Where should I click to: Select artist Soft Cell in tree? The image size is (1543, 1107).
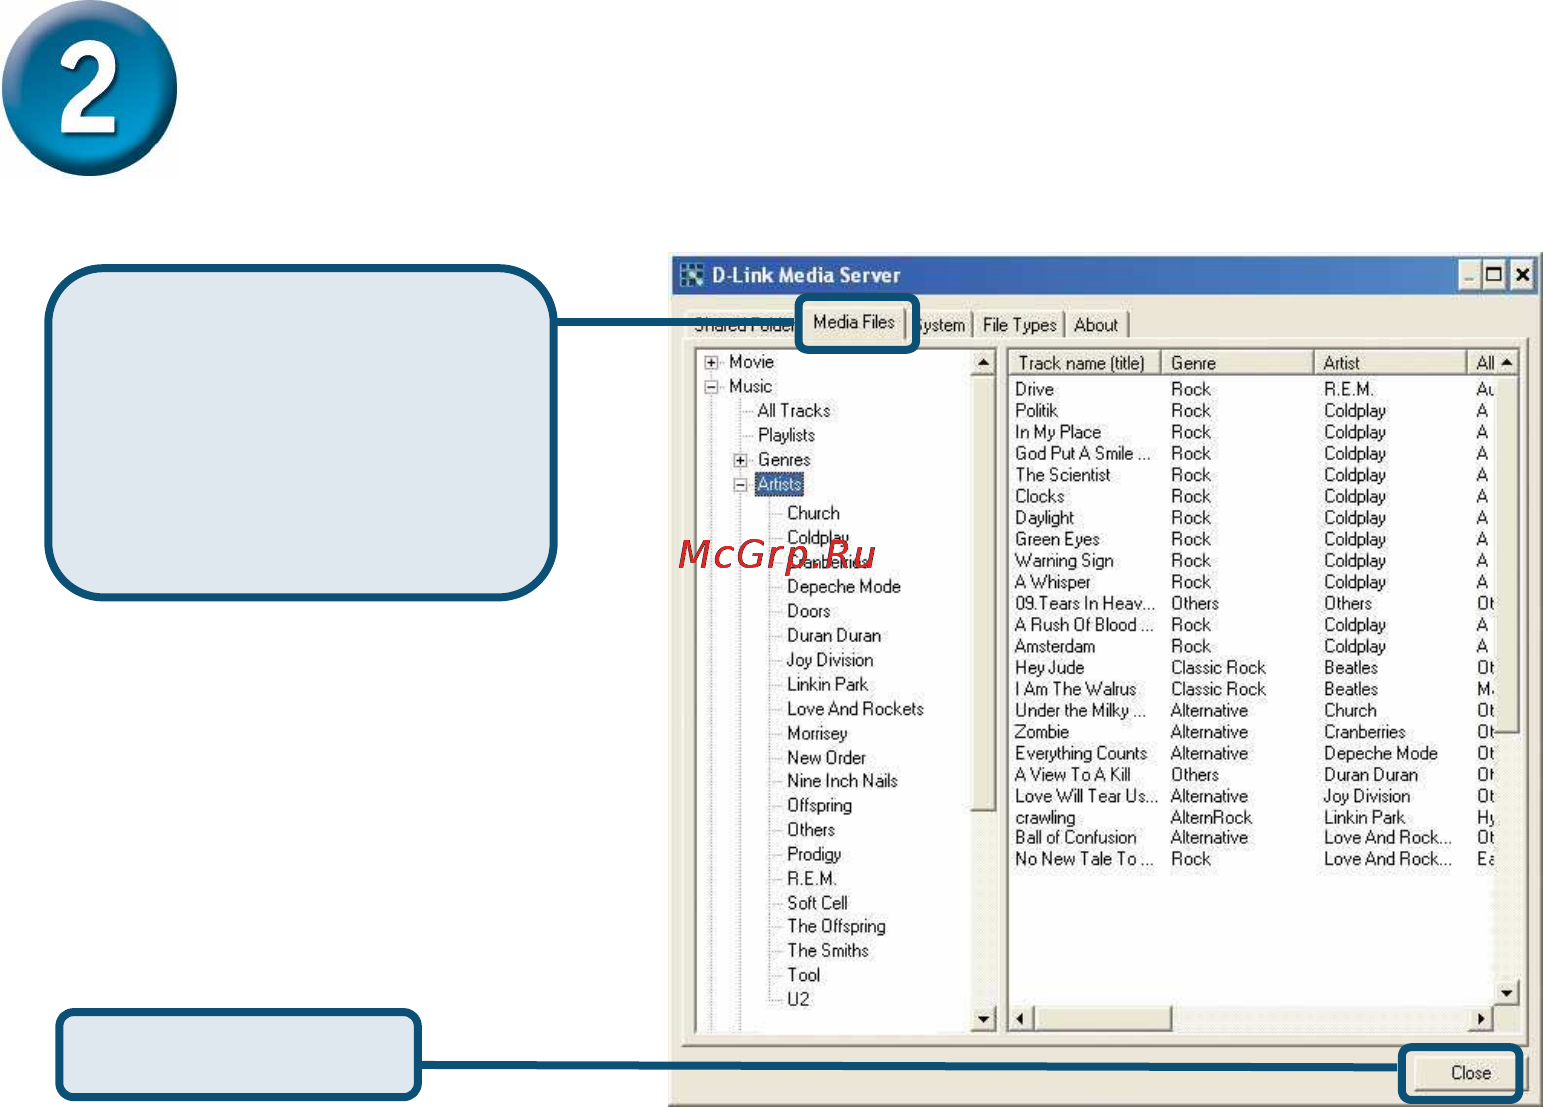pyautogui.click(x=817, y=903)
